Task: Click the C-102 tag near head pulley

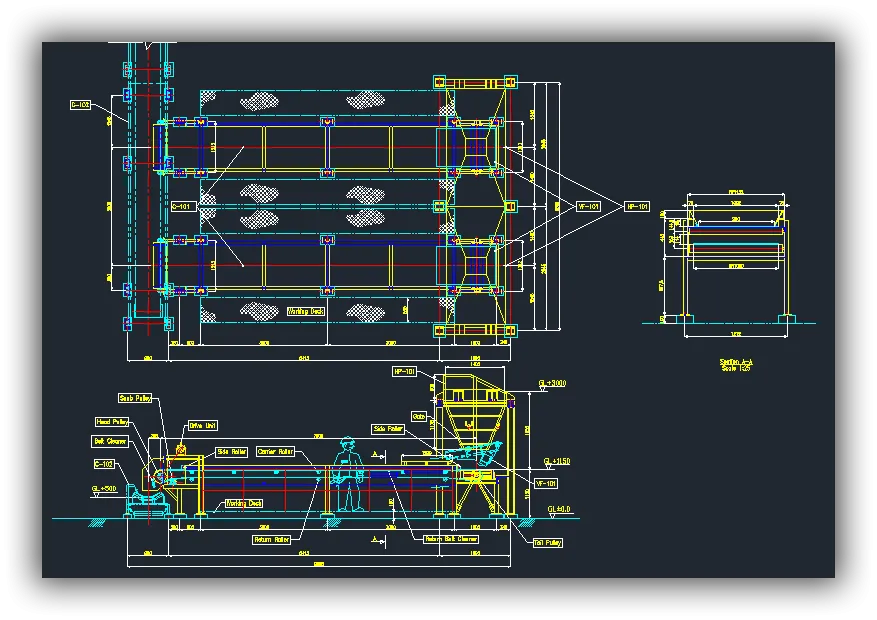Action: click(103, 465)
